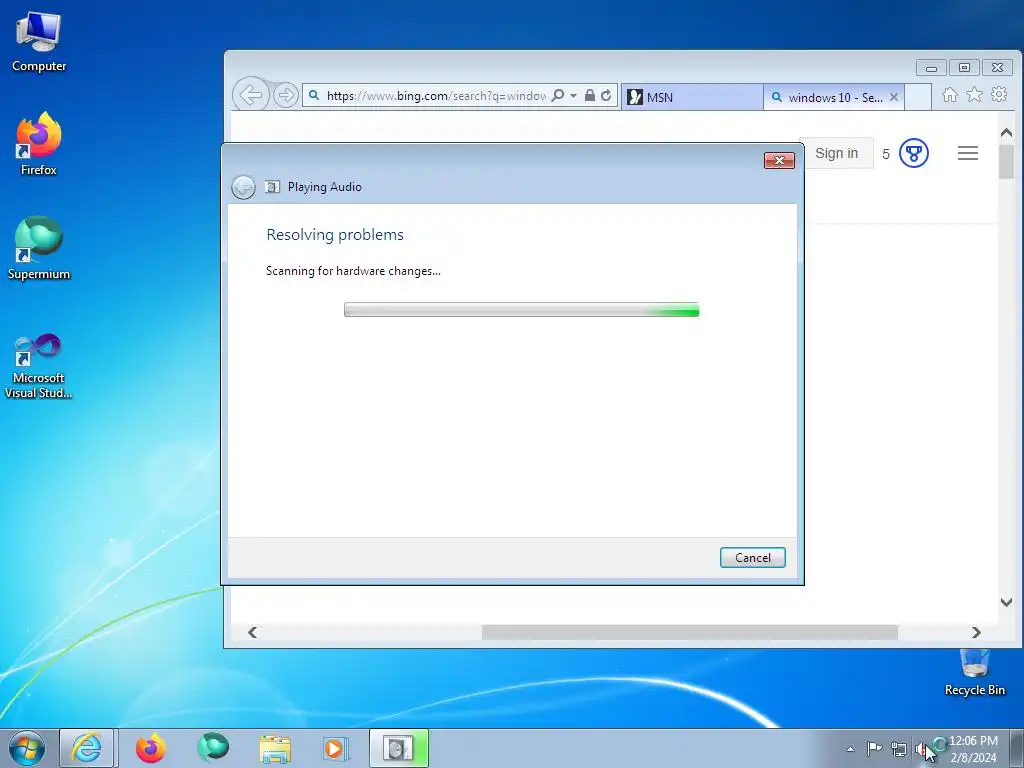This screenshot has width=1024, height=768.
Task: Open Internet Explorer favorites star
Action: pyautogui.click(x=974, y=95)
